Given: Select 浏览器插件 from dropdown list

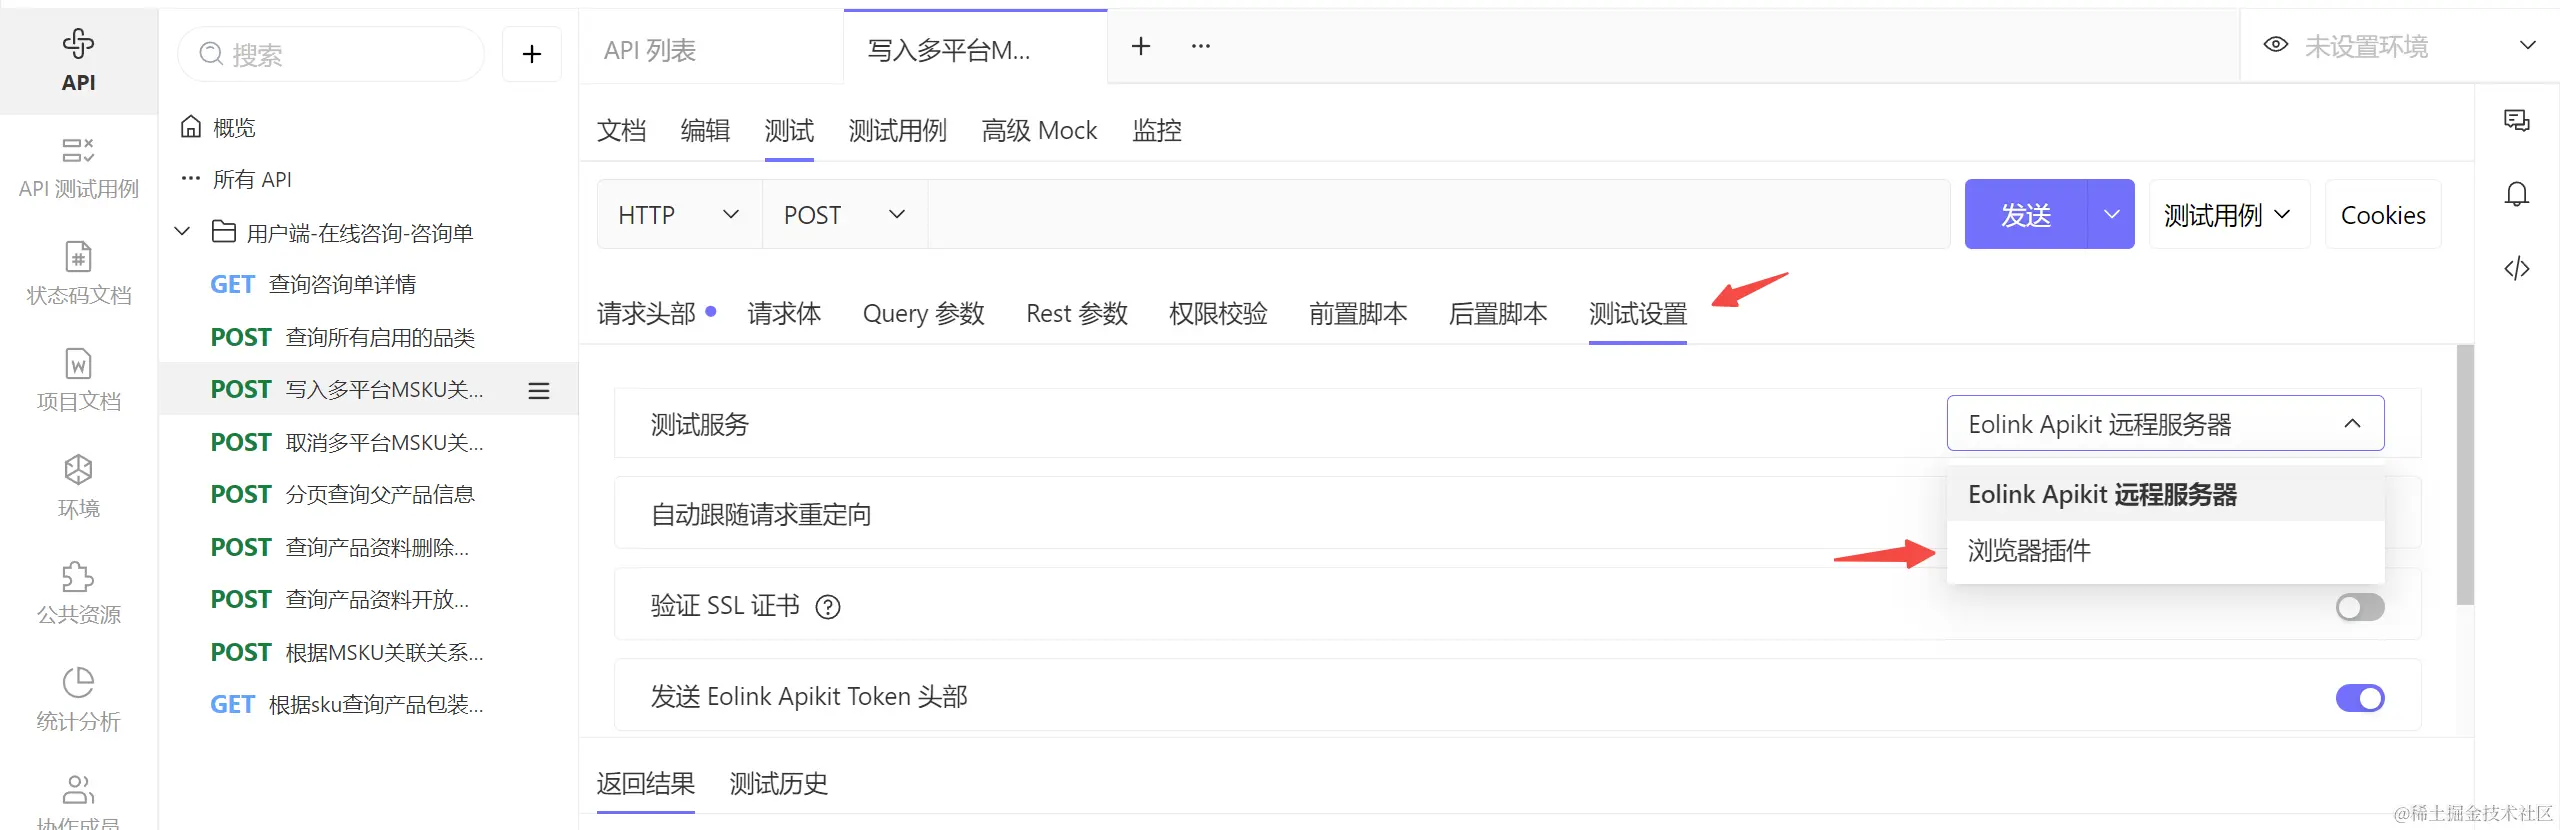Looking at the screenshot, I should coord(2165,551).
